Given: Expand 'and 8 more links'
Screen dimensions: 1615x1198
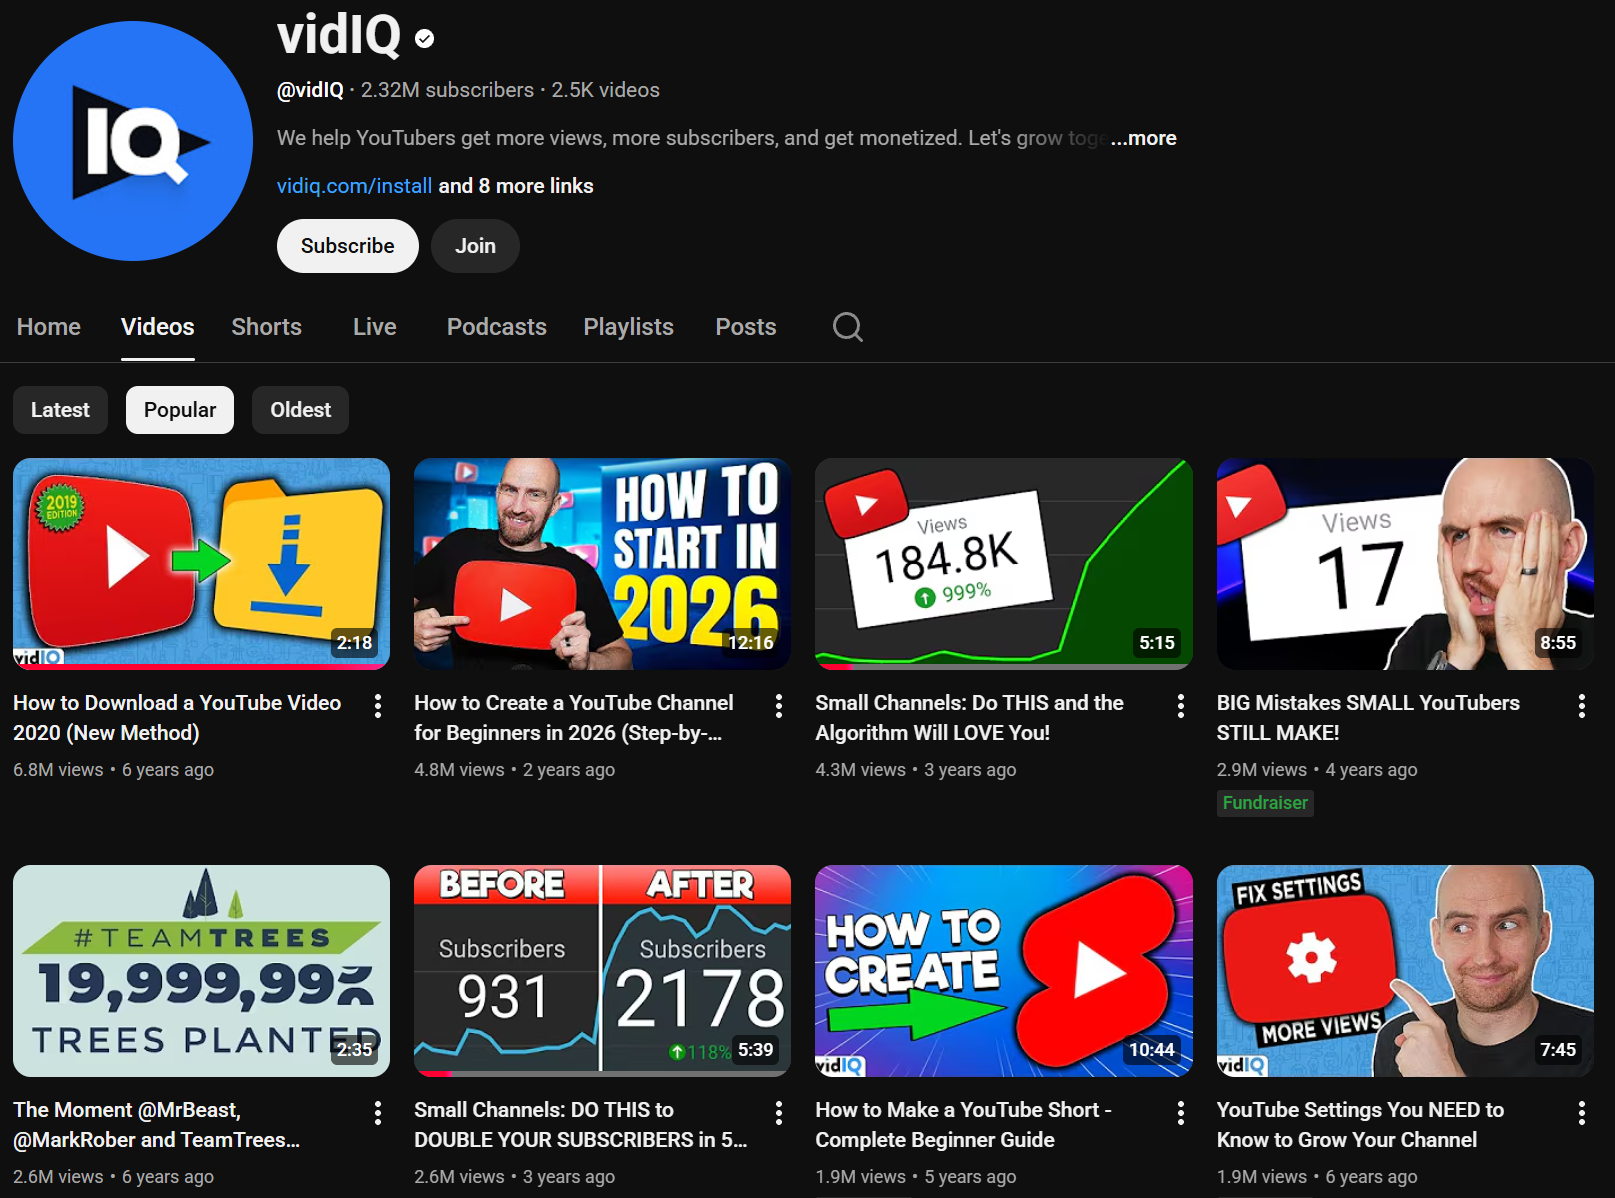Looking at the screenshot, I should [x=515, y=185].
